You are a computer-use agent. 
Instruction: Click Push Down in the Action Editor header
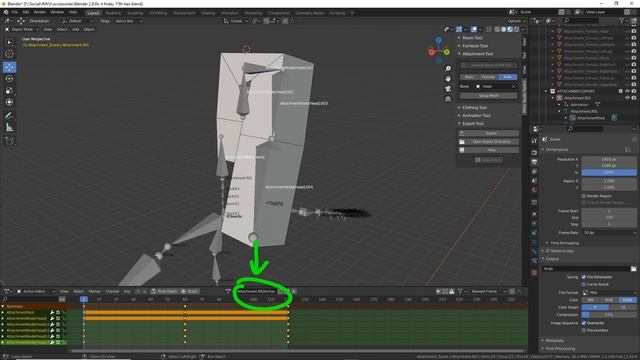pyautogui.click(x=164, y=291)
